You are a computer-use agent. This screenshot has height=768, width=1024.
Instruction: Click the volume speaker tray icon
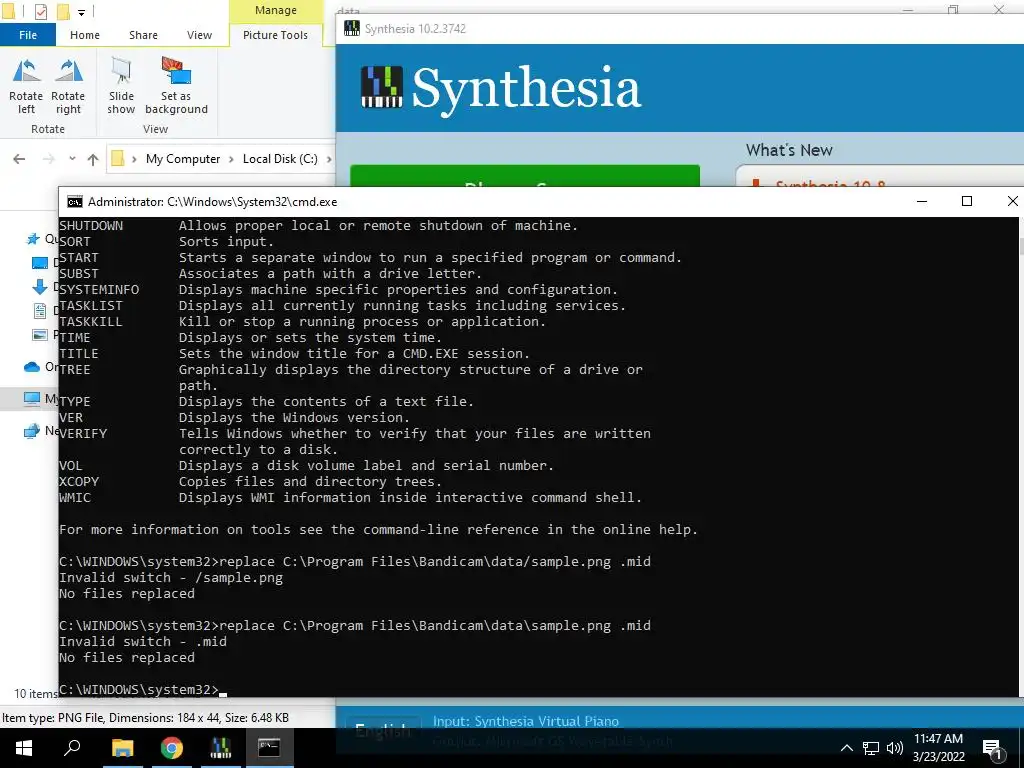[x=895, y=748]
